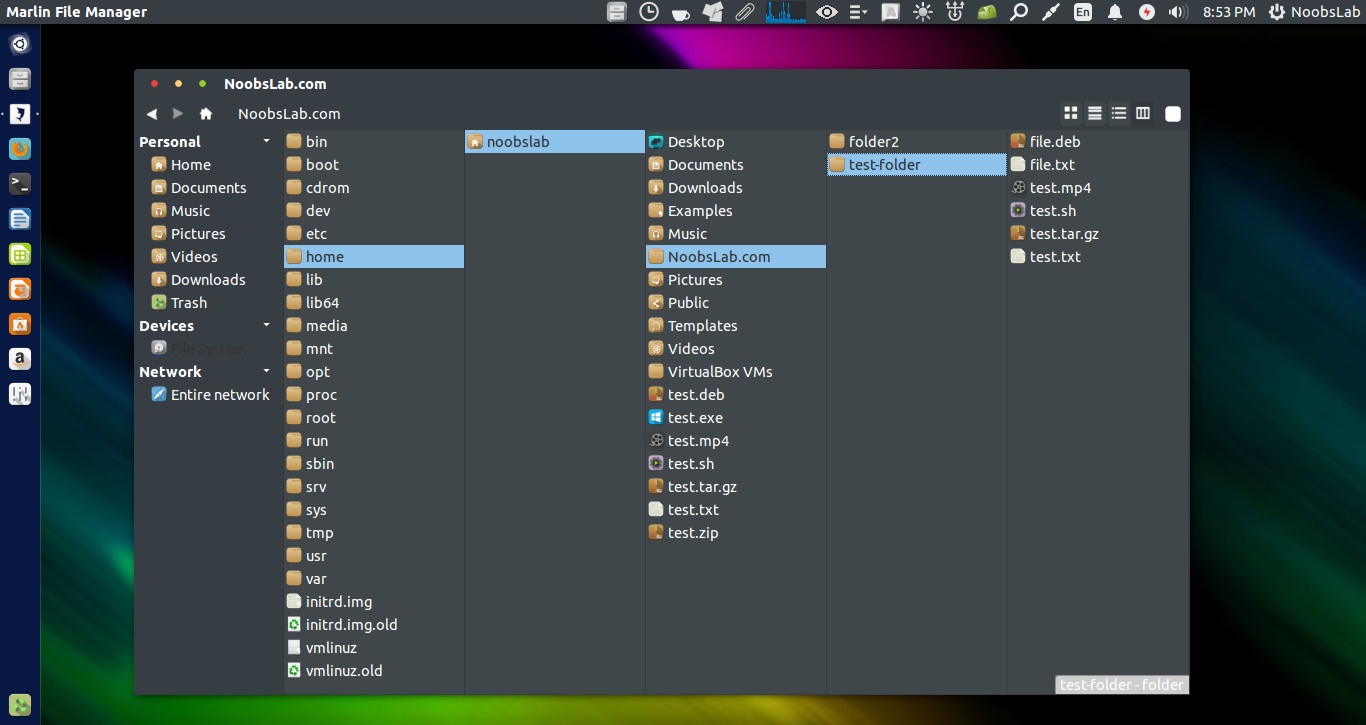The height and width of the screenshot is (725, 1366).
Task: Launch LibreOffice Calc from the dock
Action: coord(20,254)
